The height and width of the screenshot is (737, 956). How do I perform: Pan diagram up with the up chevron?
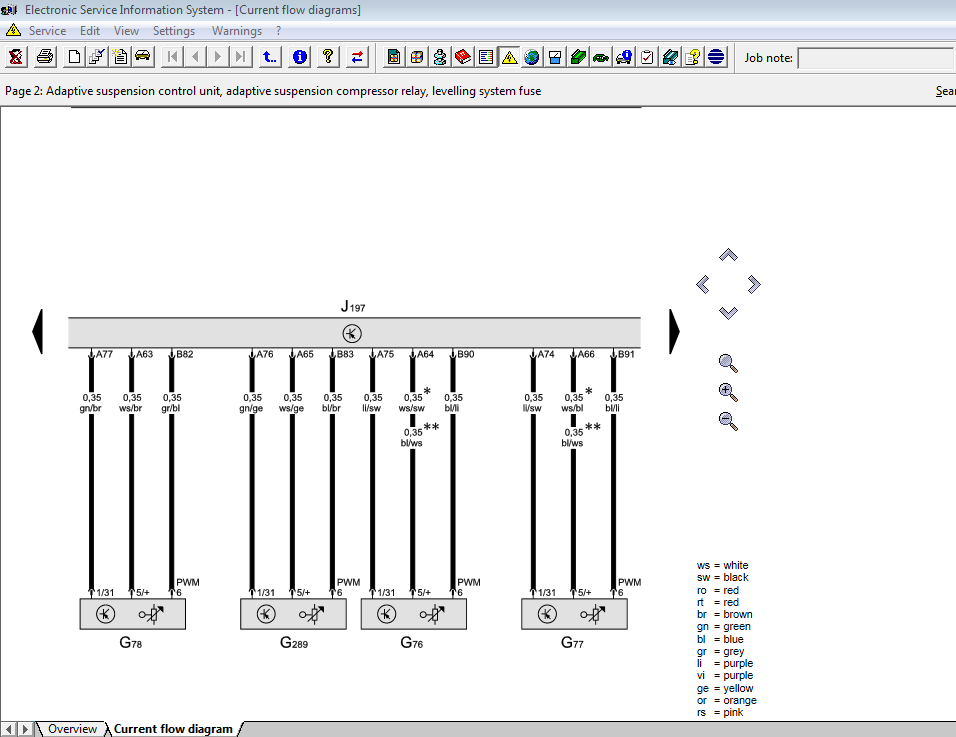coord(728,255)
